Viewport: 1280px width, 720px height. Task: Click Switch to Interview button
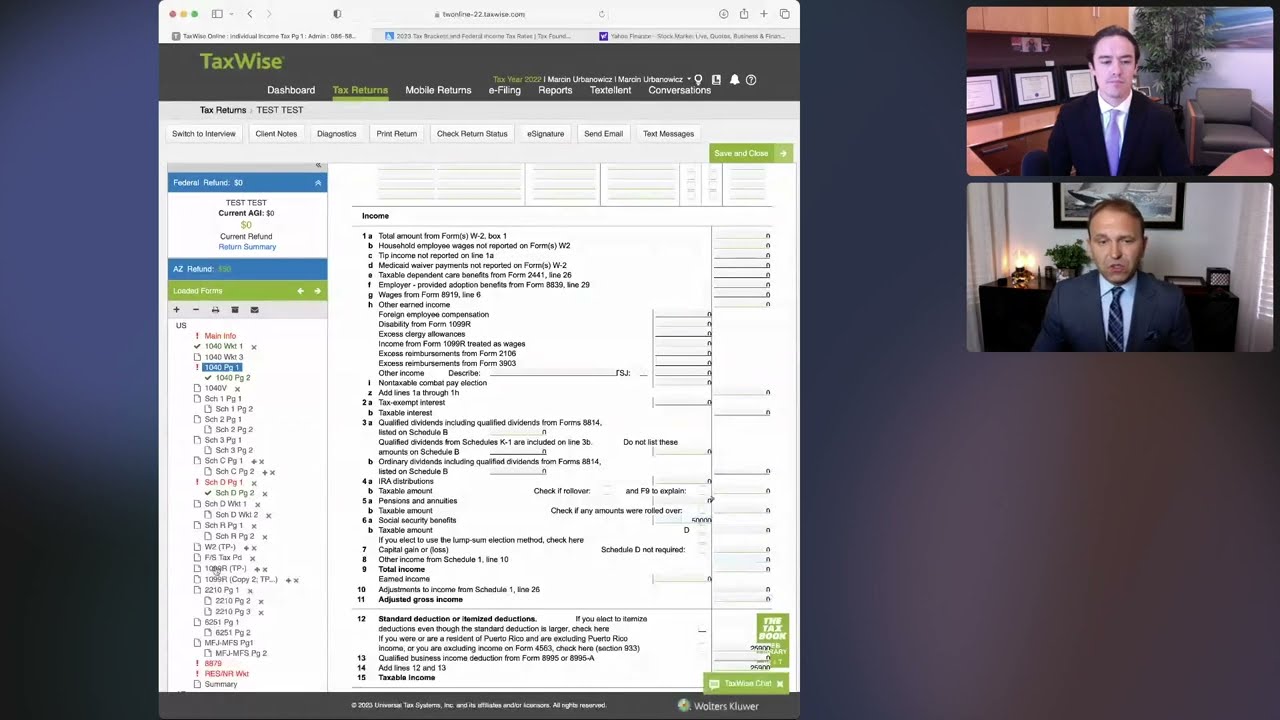[x=204, y=134]
